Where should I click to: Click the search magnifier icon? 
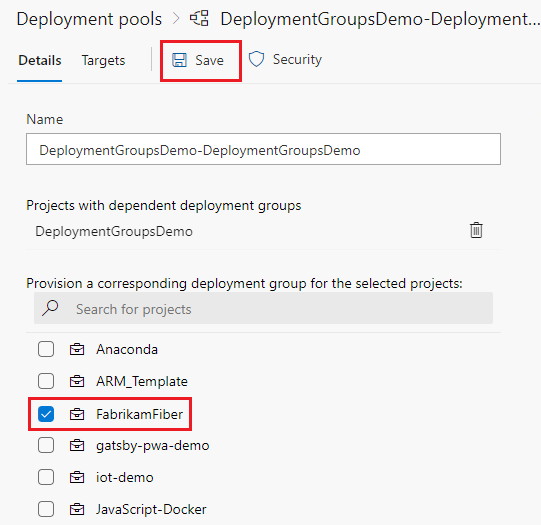coord(50,308)
